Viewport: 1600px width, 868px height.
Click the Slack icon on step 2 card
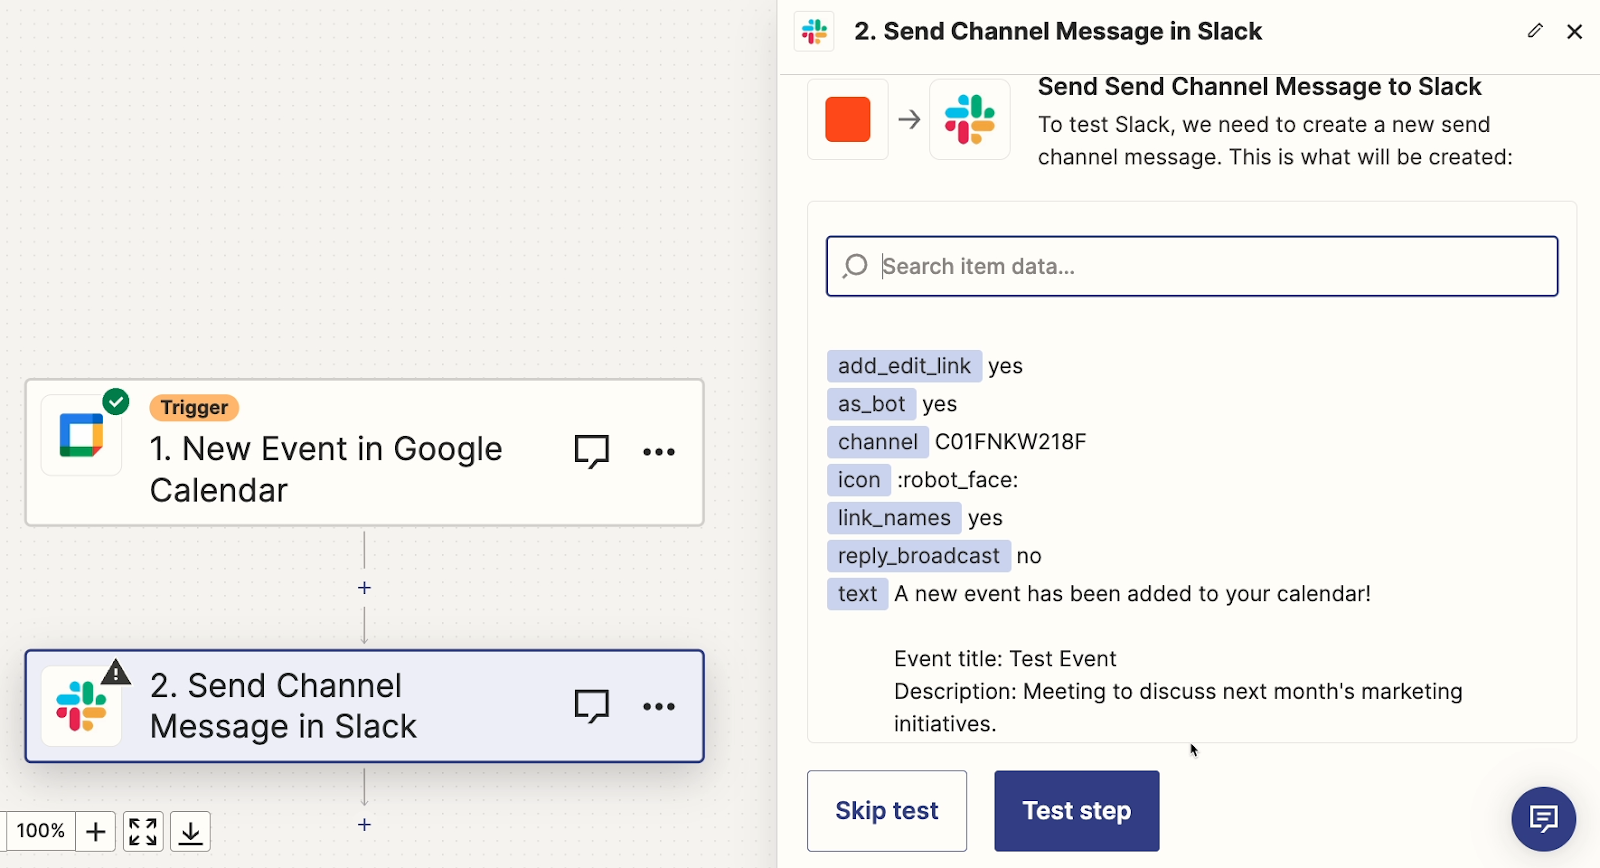(82, 706)
